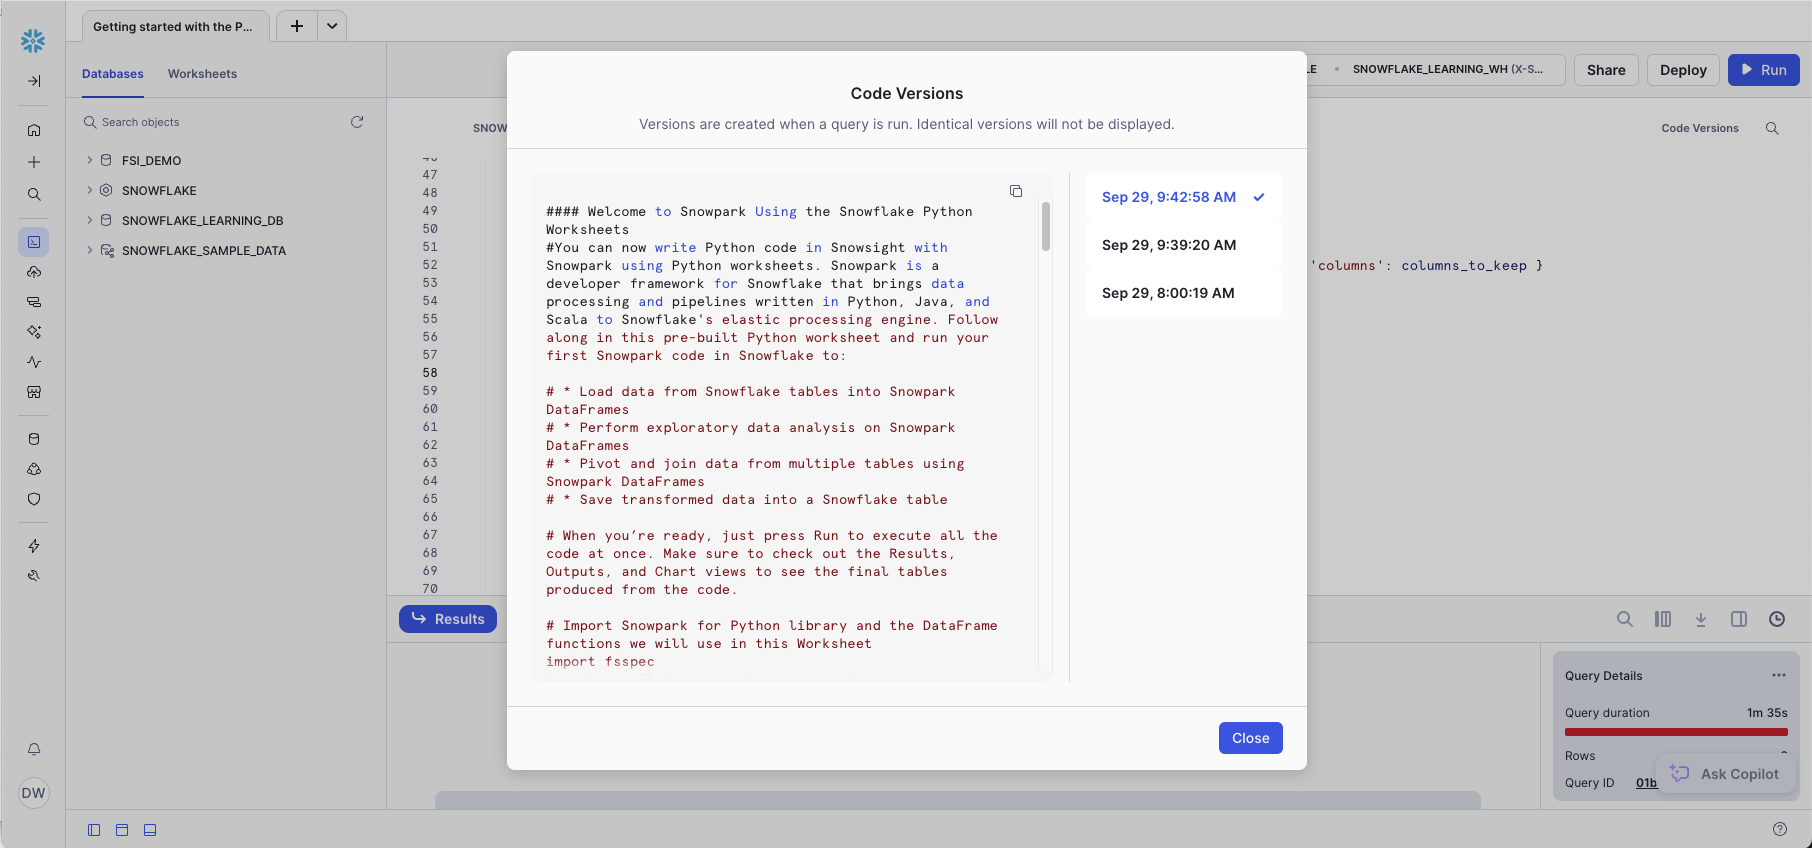
Task: Expand the FSI_DEMO database
Action: click(x=89, y=160)
